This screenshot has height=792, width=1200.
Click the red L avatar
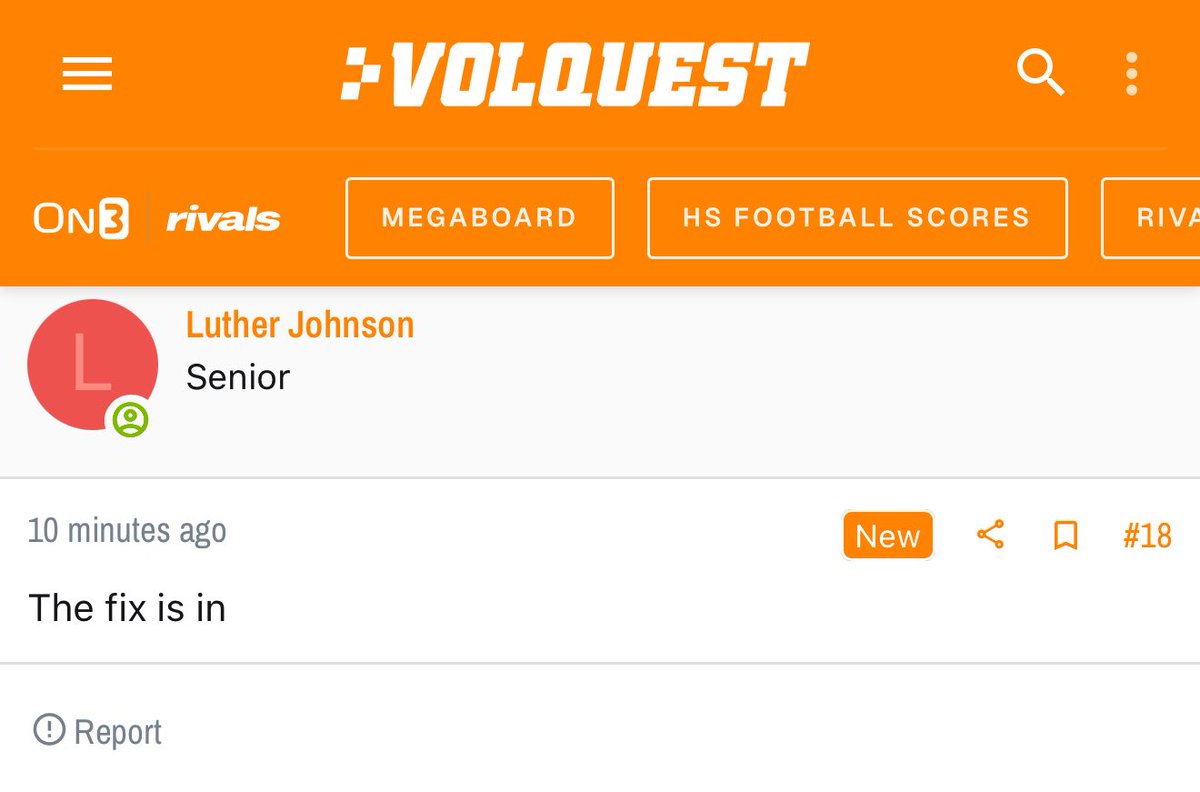pyautogui.click(x=92, y=364)
